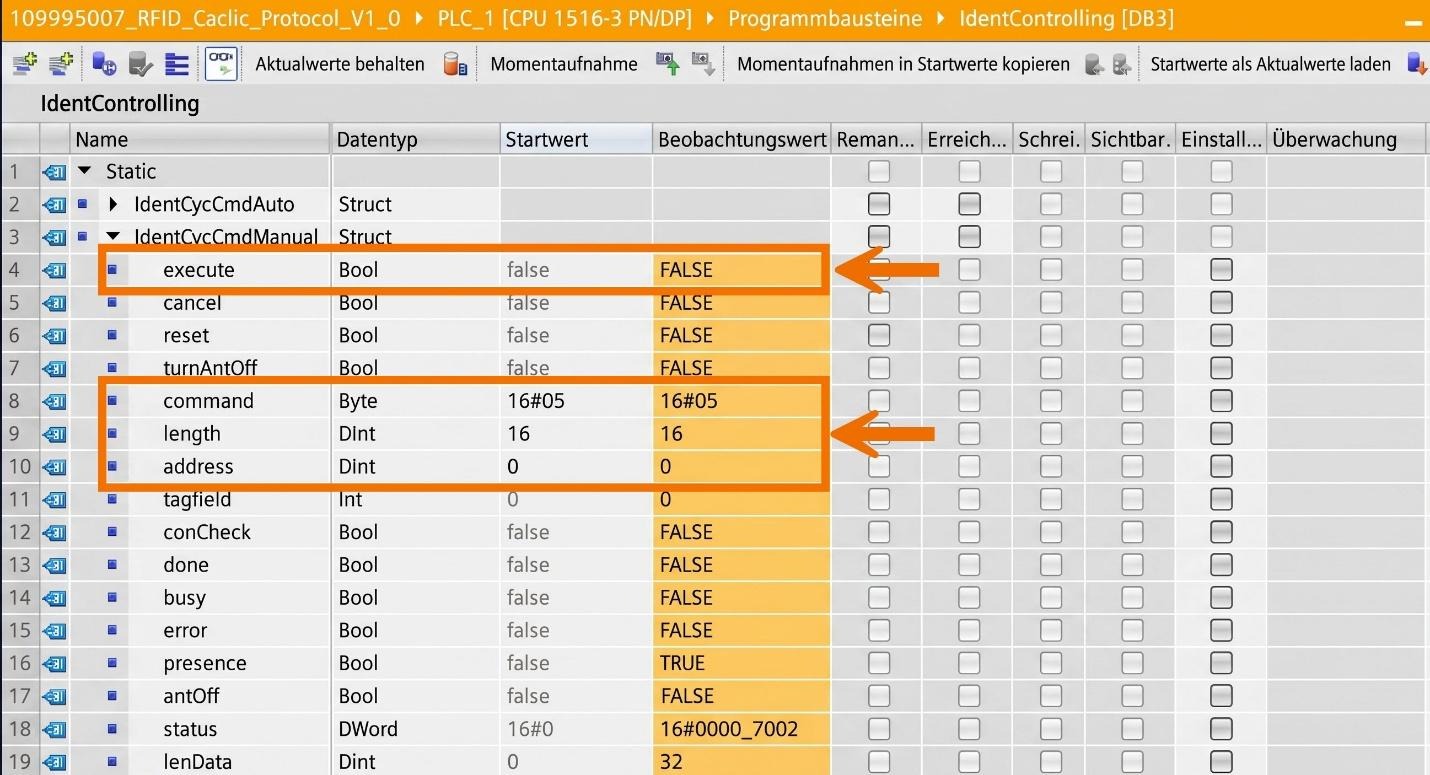Click the tag icon in the busy row
The width and height of the screenshot is (1430, 775).
(x=54, y=598)
